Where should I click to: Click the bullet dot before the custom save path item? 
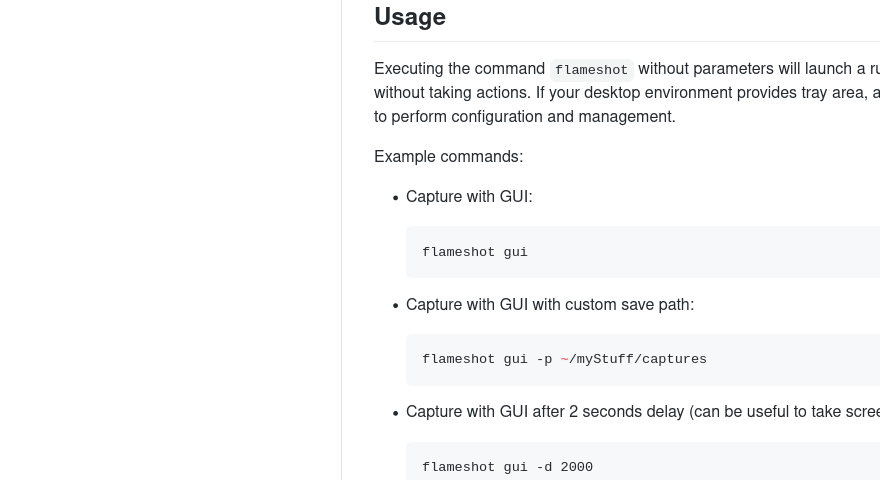click(x=396, y=306)
